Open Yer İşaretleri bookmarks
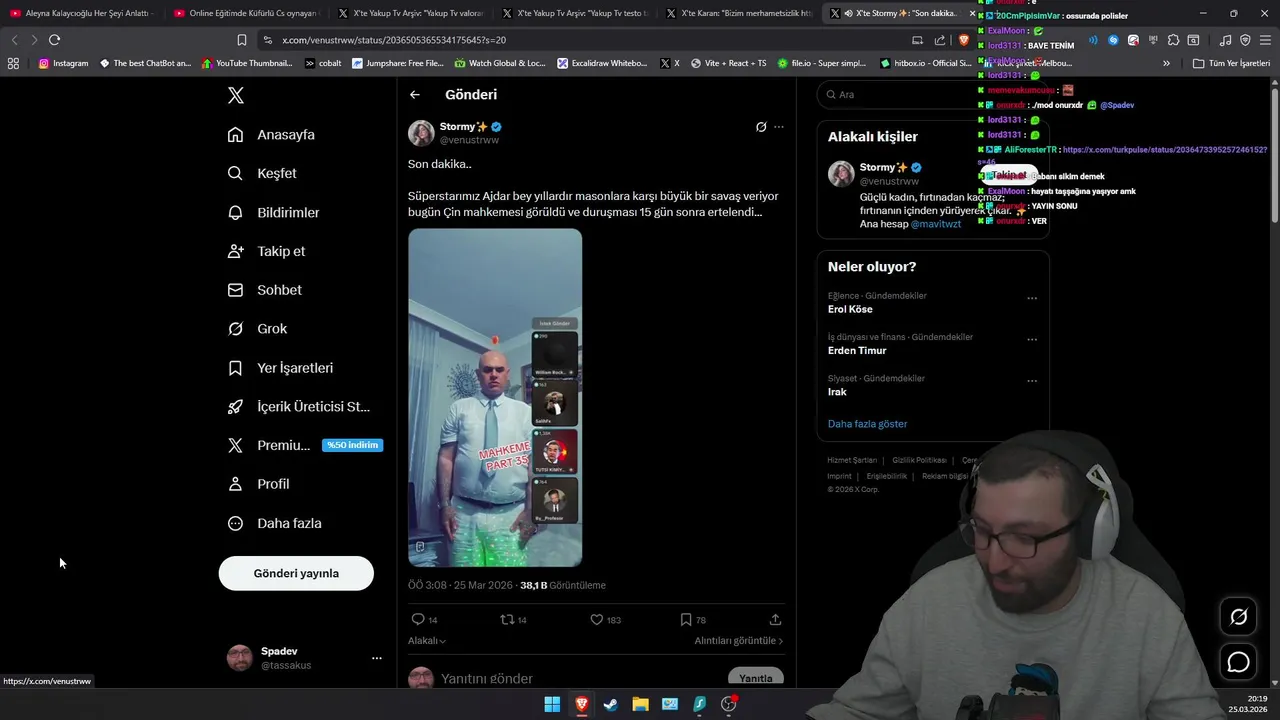Screen dimensions: 1280x720 [280, 367]
